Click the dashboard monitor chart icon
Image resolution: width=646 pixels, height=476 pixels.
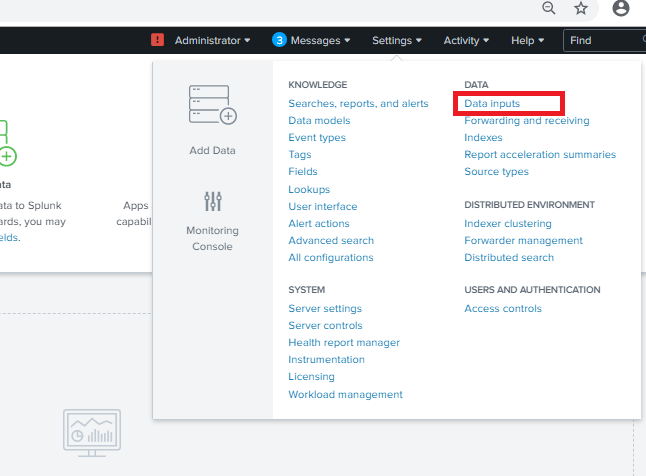tap(92, 433)
